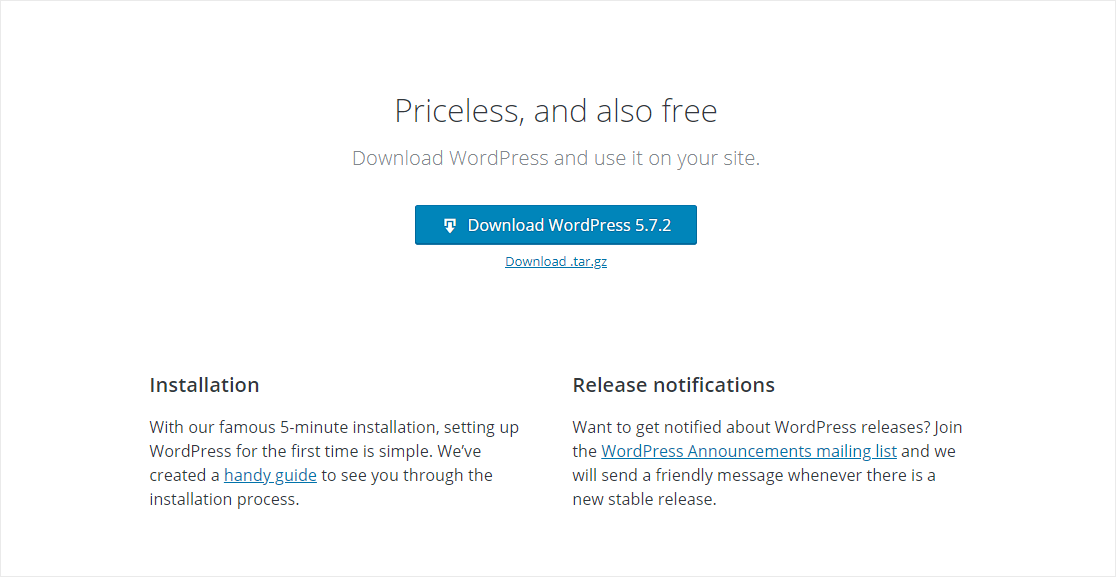This screenshot has width=1116, height=577.
Task: Click the Release notifications heading
Action: (x=673, y=385)
